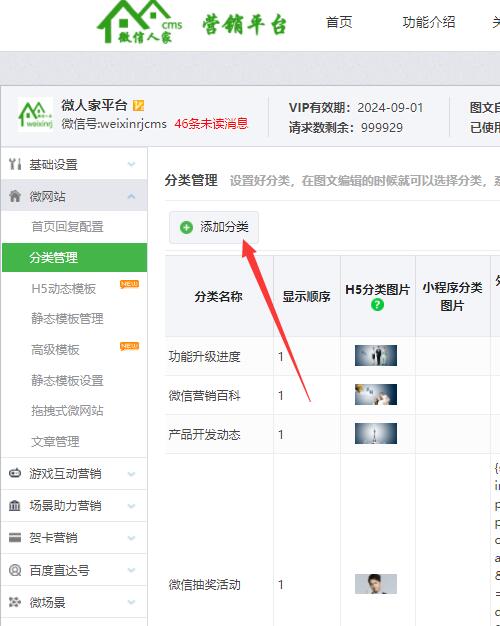Click the 小程序分类图片 column header
The height and width of the screenshot is (626, 500).
[x=452, y=296]
